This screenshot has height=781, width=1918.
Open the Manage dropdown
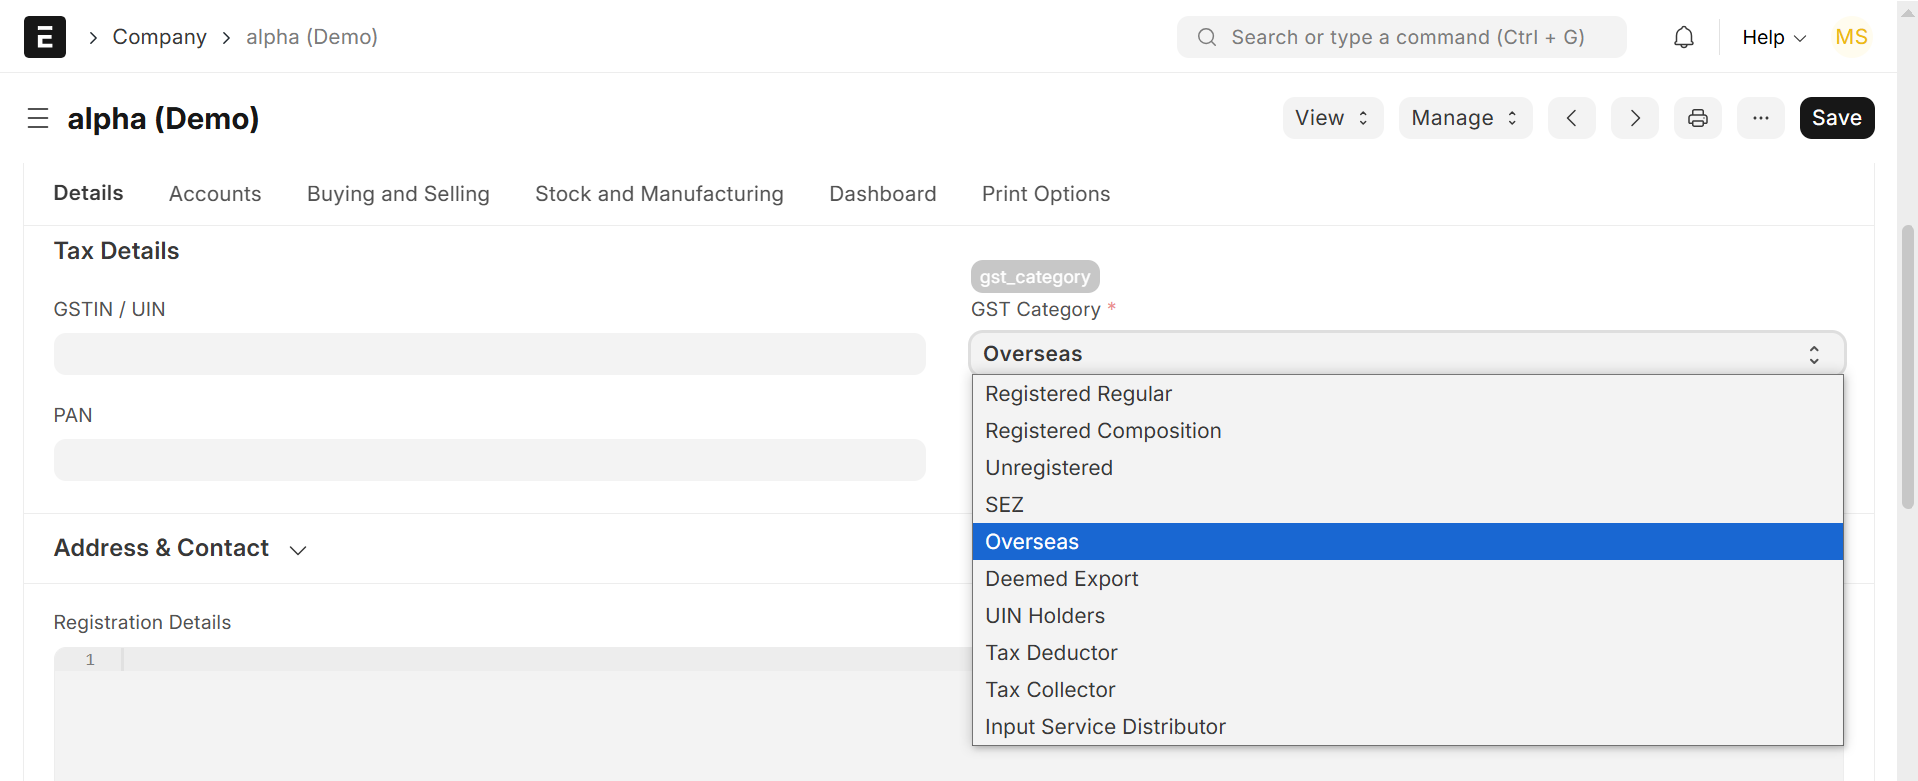1464,118
